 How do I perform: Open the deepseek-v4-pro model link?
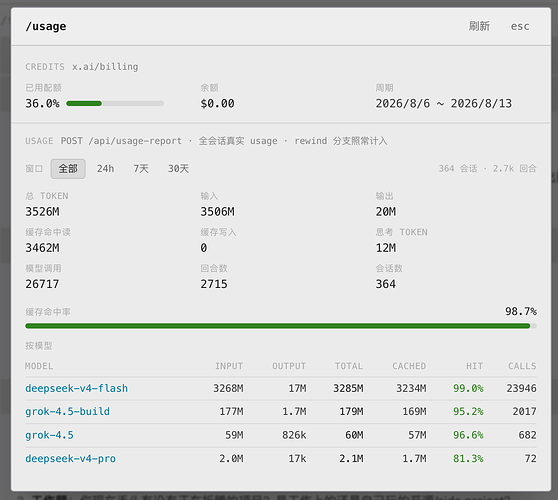tap(70, 459)
